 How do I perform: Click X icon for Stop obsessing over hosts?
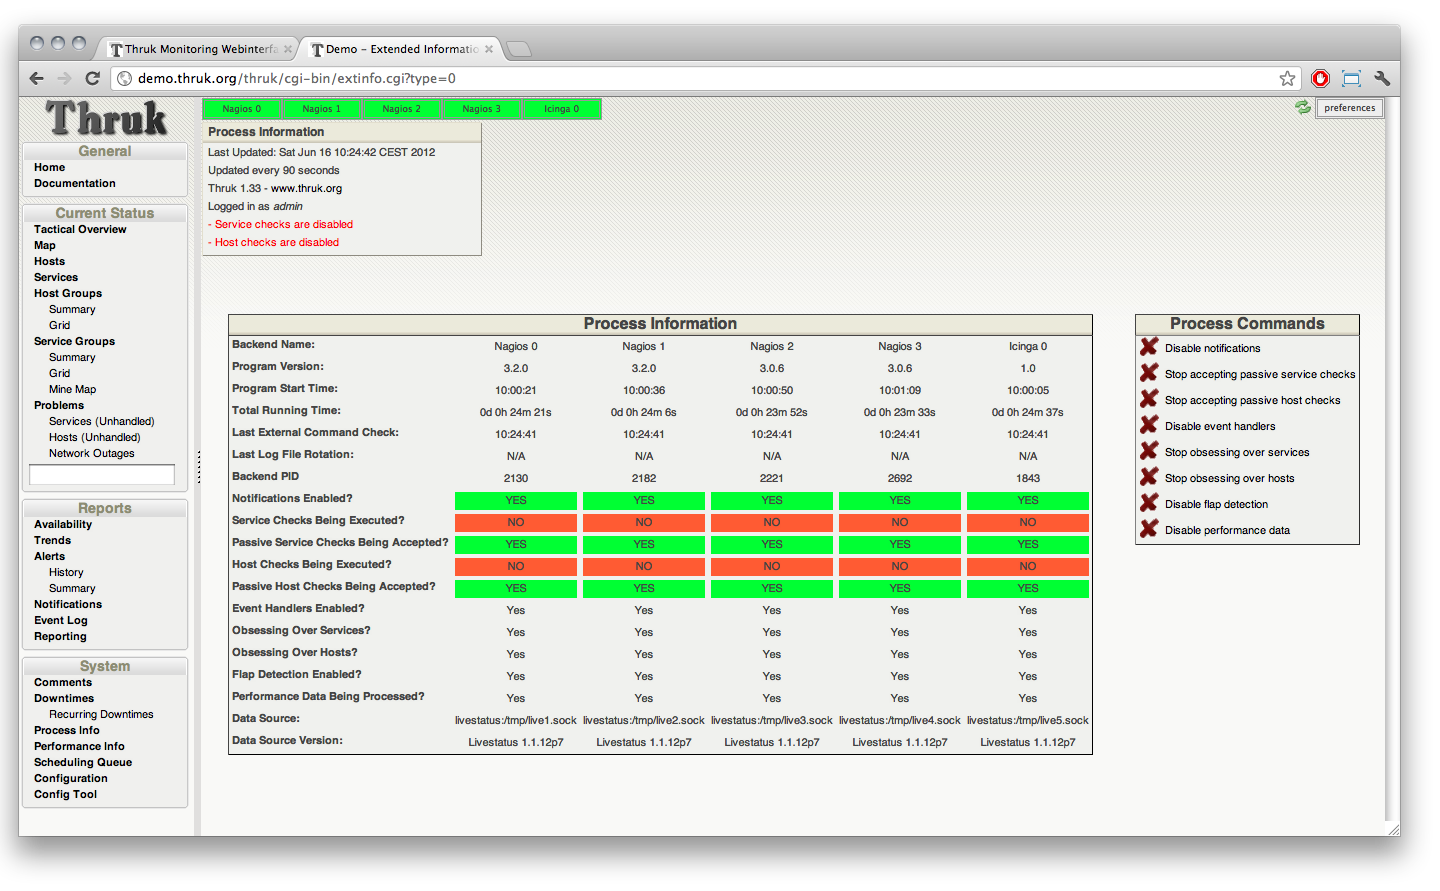[1149, 477]
